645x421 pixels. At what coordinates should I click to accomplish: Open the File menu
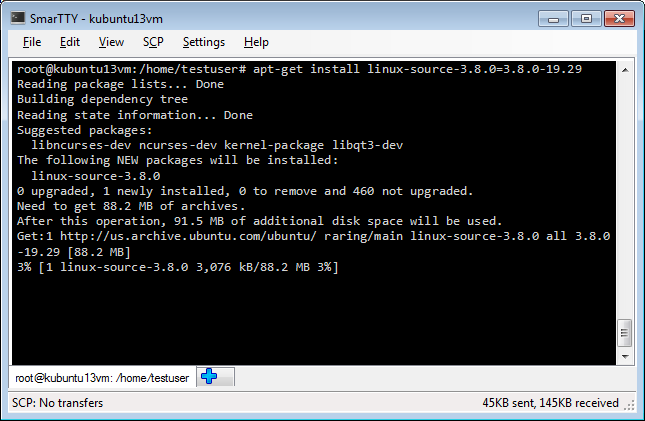pos(32,42)
